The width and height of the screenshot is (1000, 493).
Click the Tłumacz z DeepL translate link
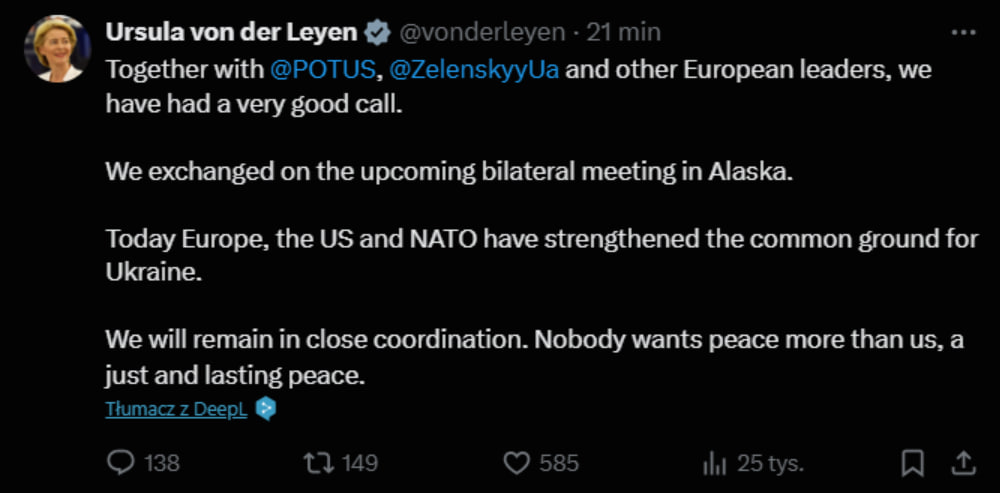(x=176, y=409)
